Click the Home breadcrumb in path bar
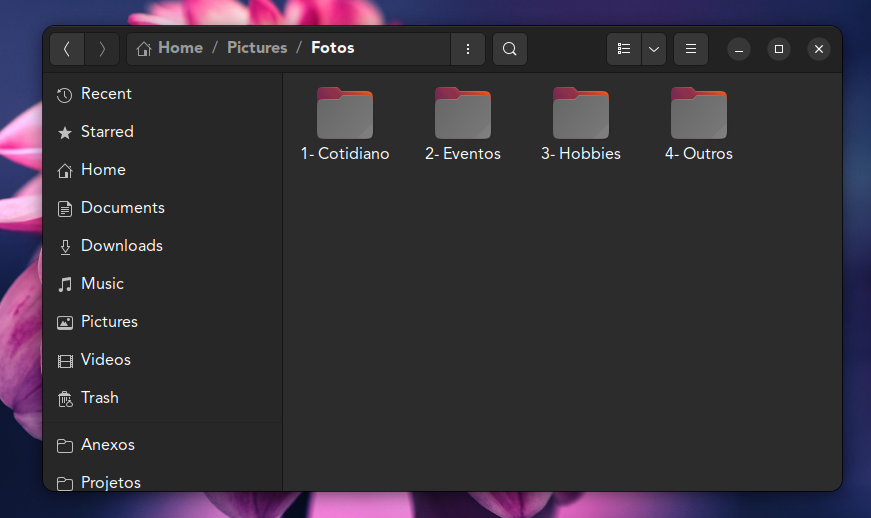Viewport: 871px width, 518px height. [x=169, y=48]
